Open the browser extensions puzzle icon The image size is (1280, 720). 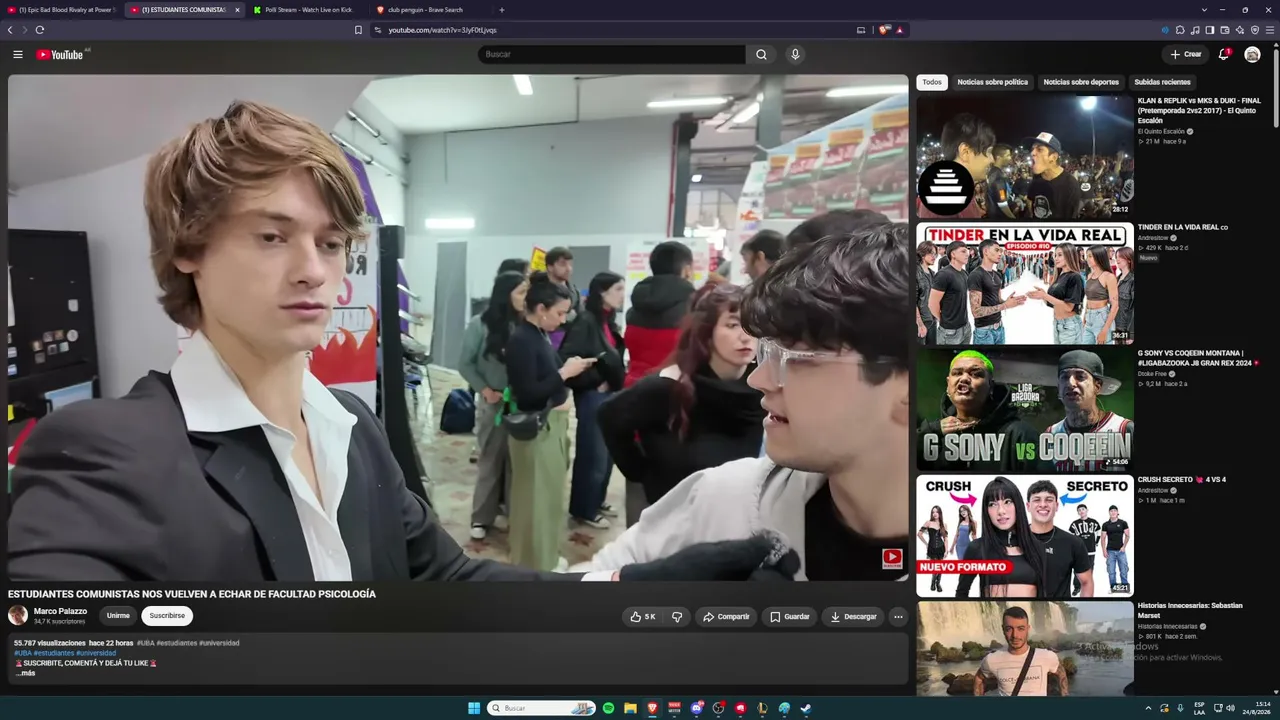tap(1180, 30)
